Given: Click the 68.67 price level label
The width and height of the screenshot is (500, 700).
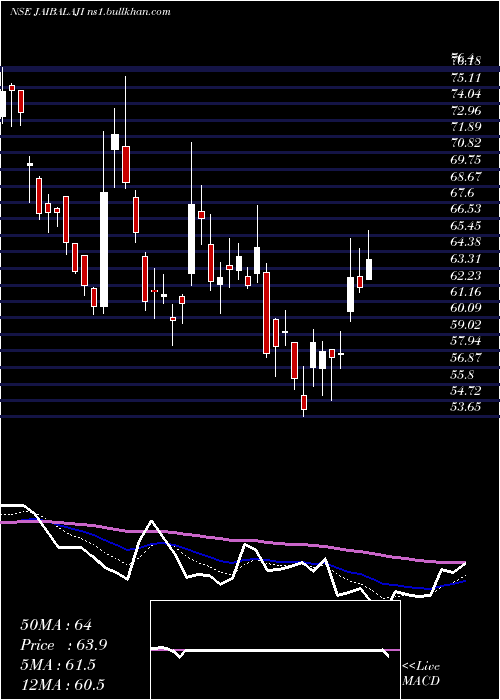Looking at the screenshot, I should click(467, 176).
